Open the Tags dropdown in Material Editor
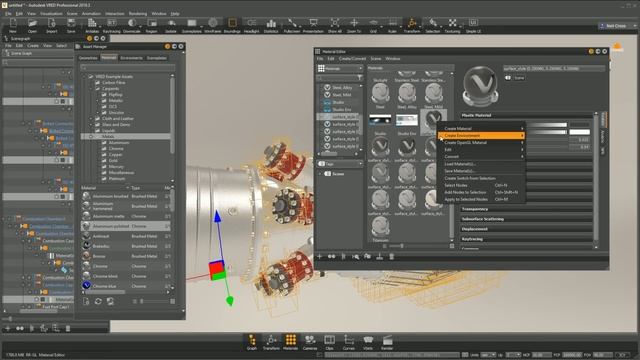Viewport: 640px width, 360px height. coord(340,164)
